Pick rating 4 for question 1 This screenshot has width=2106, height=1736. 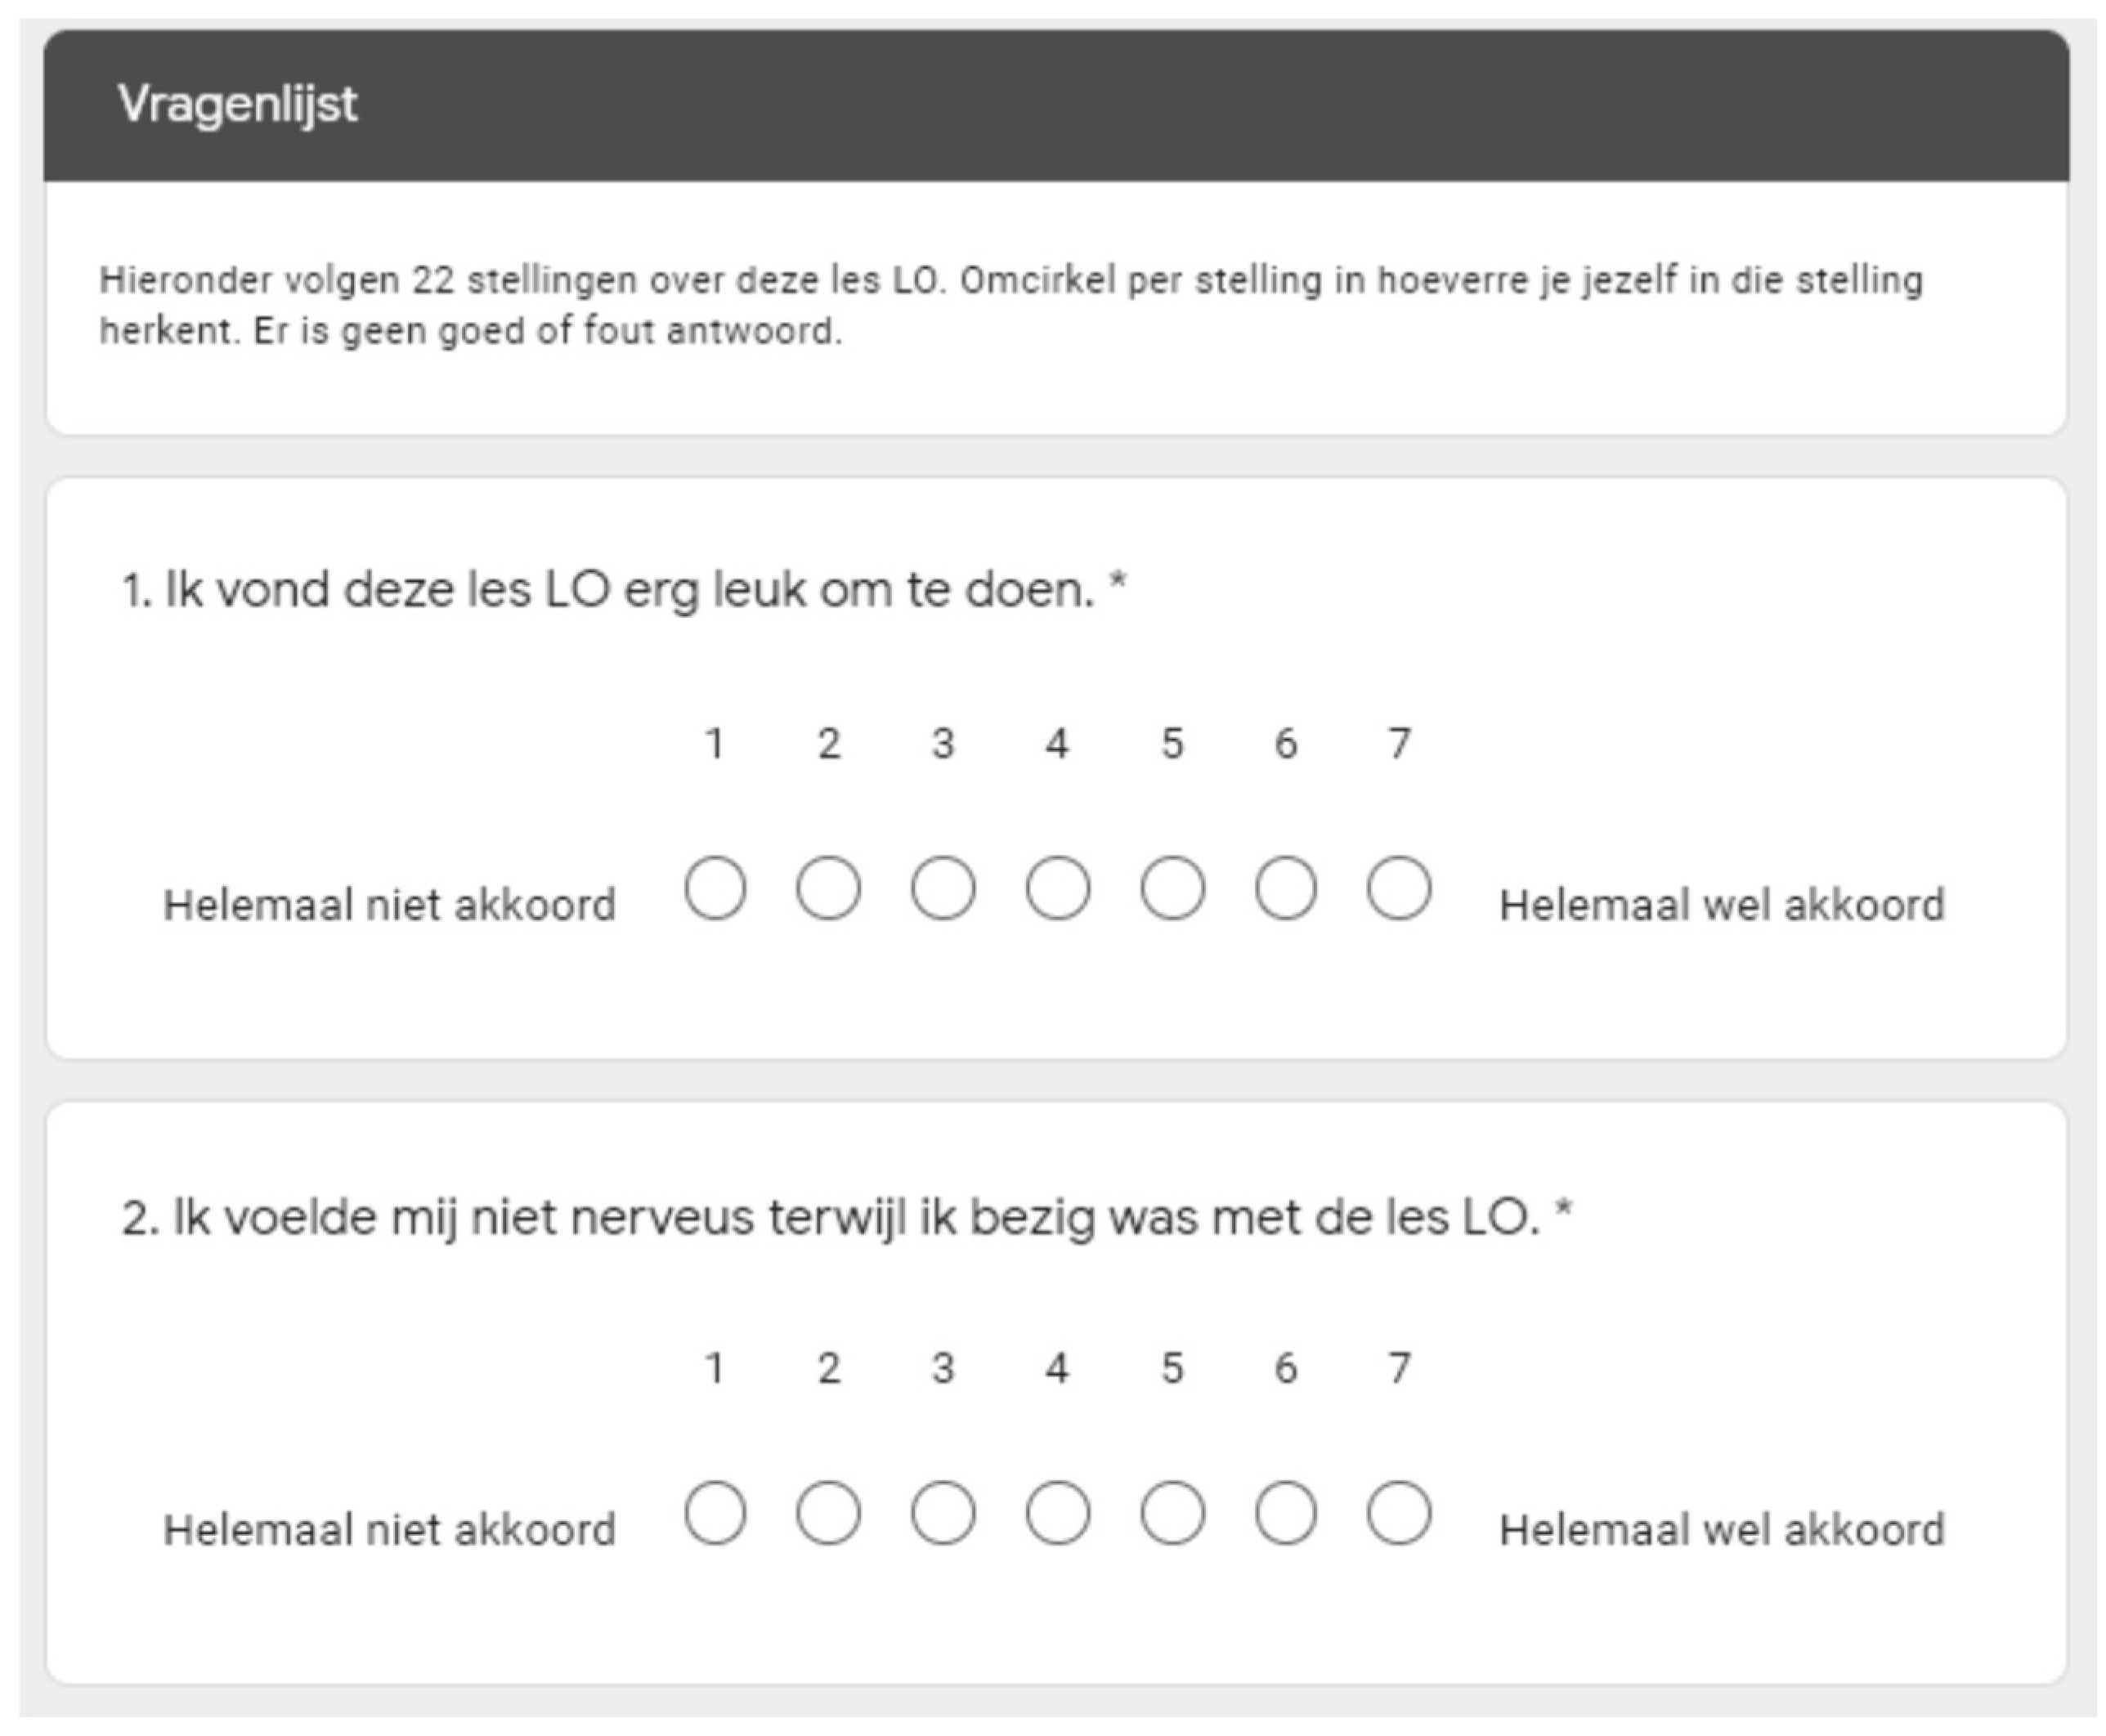[1057, 888]
